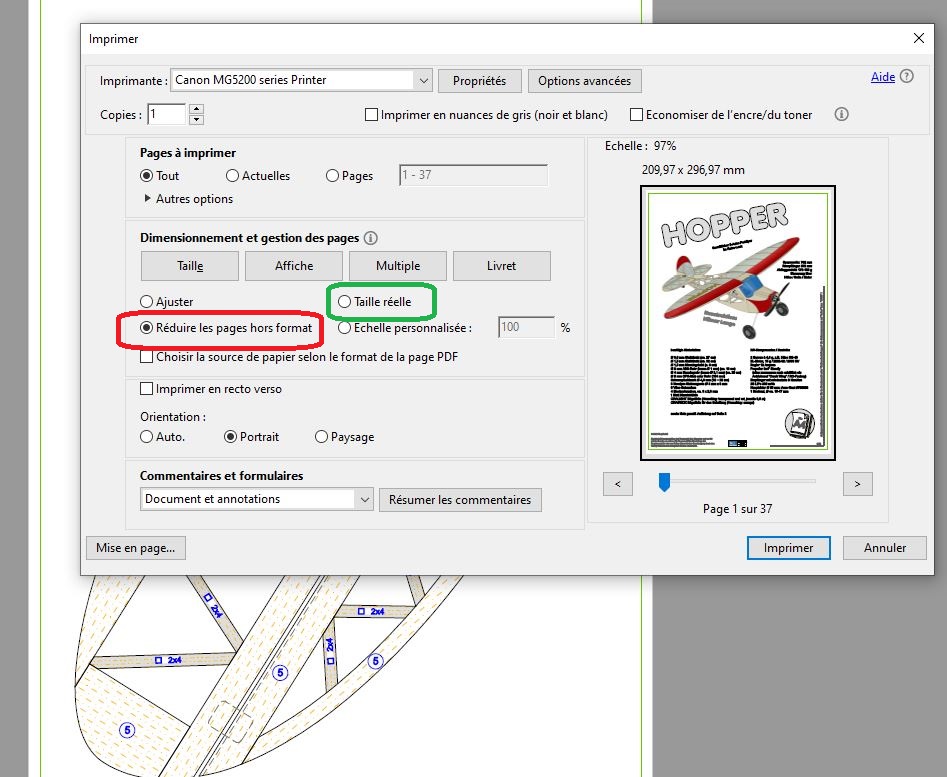Click the toner saving info icon
Viewport: 947px width, 777px height.
pos(841,115)
